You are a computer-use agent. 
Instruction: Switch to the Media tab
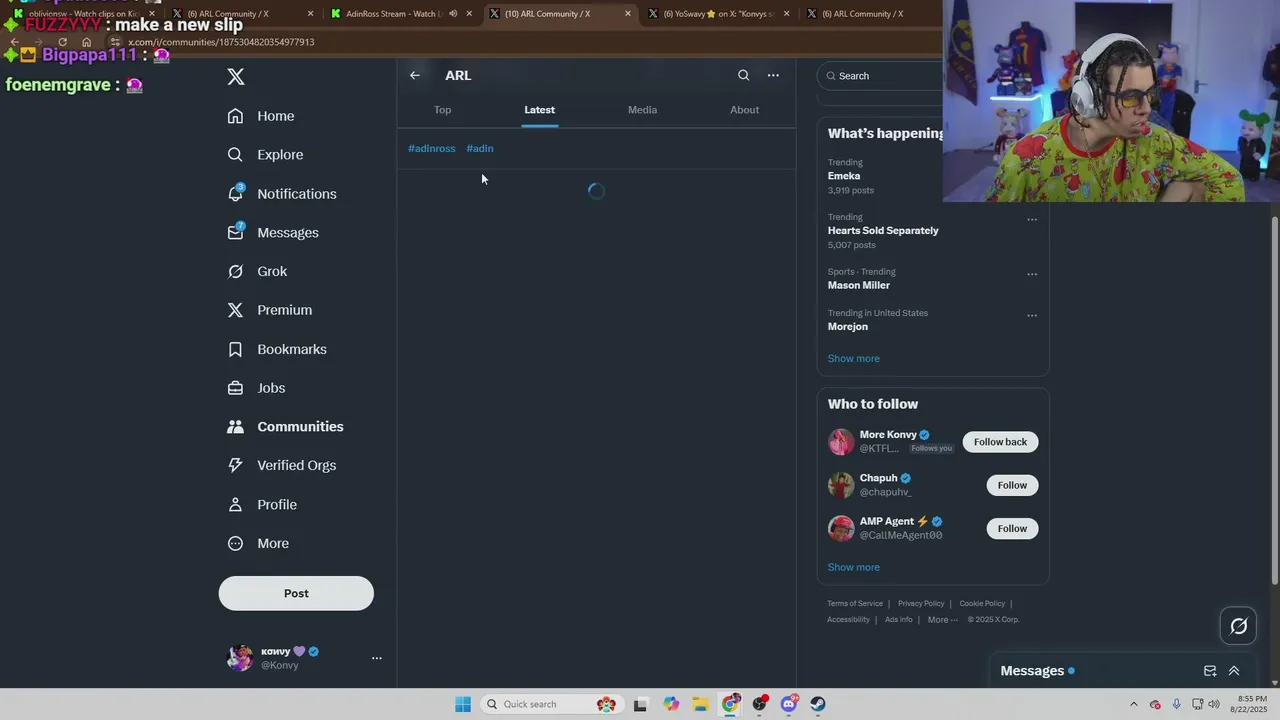pyautogui.click(x=642, y=110)
